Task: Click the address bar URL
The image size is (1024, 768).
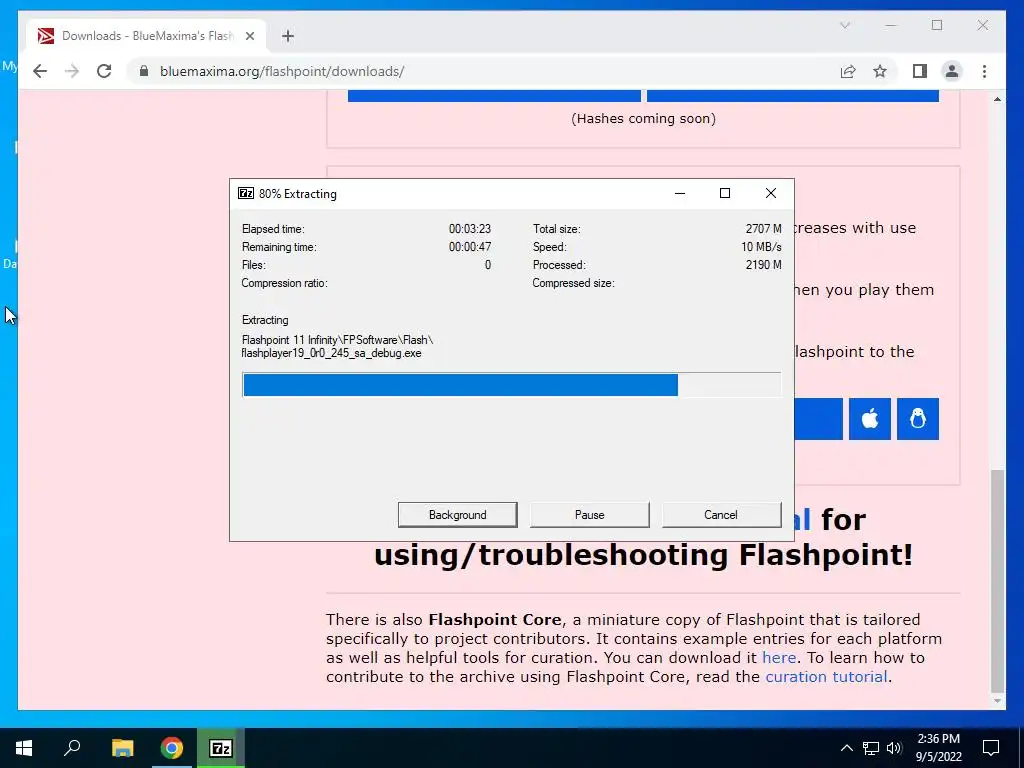Action: [x=282, y=71]
